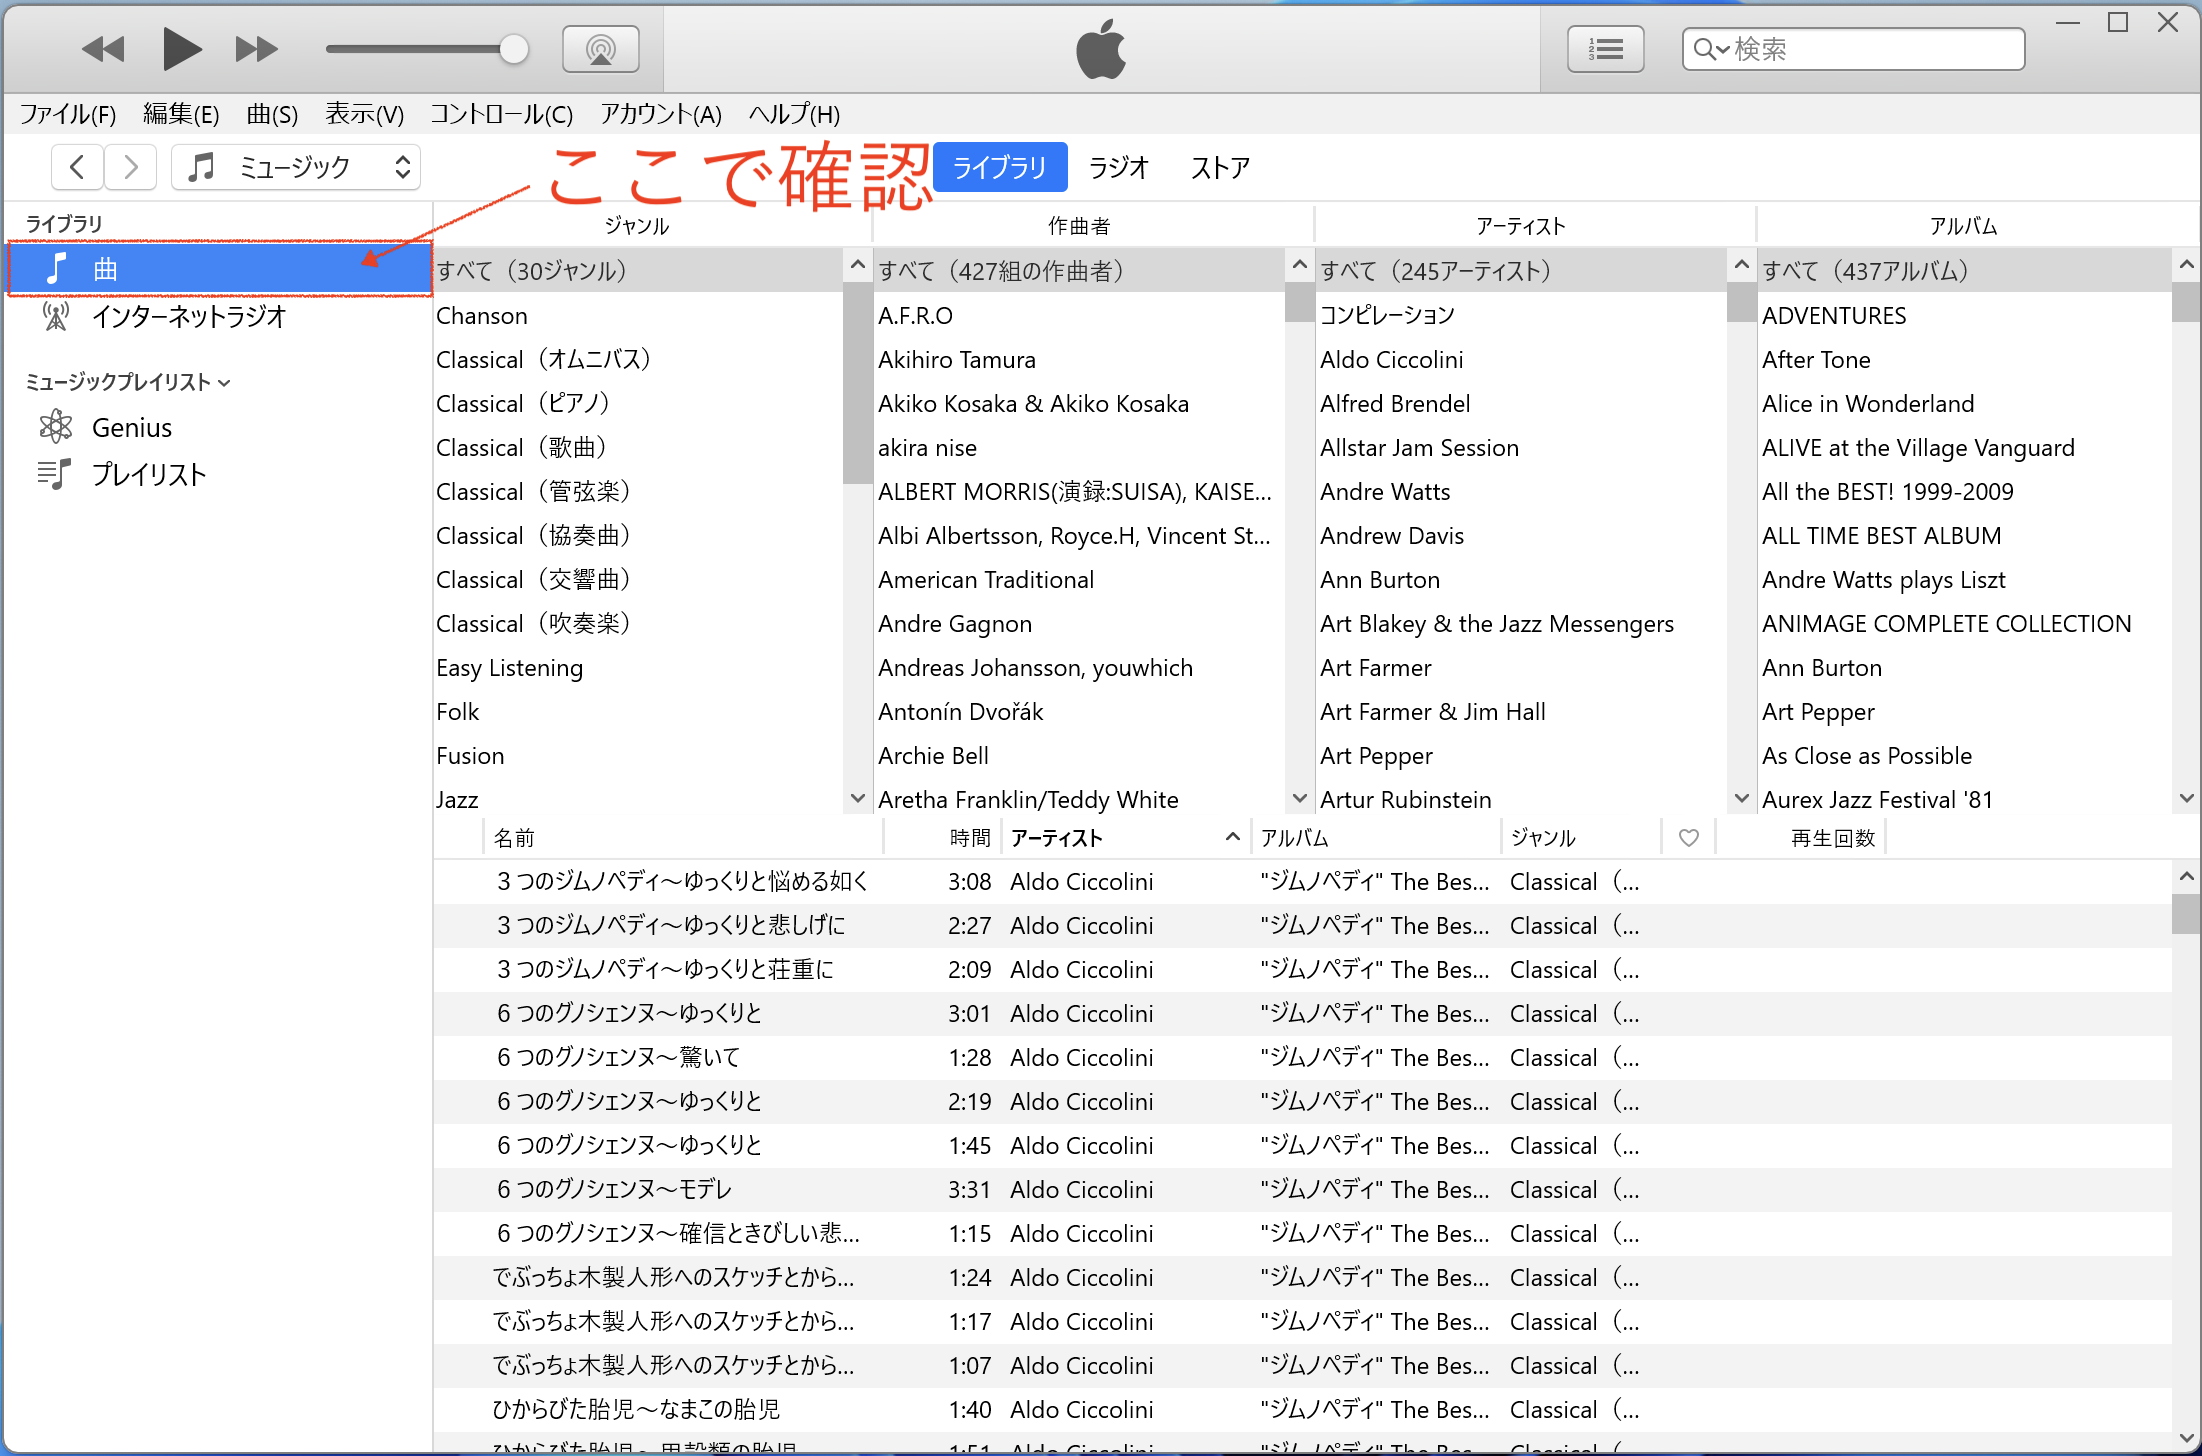Click the 検索 search field
Viewport: 2202px width, 1456px height.
coord(1870,49)
